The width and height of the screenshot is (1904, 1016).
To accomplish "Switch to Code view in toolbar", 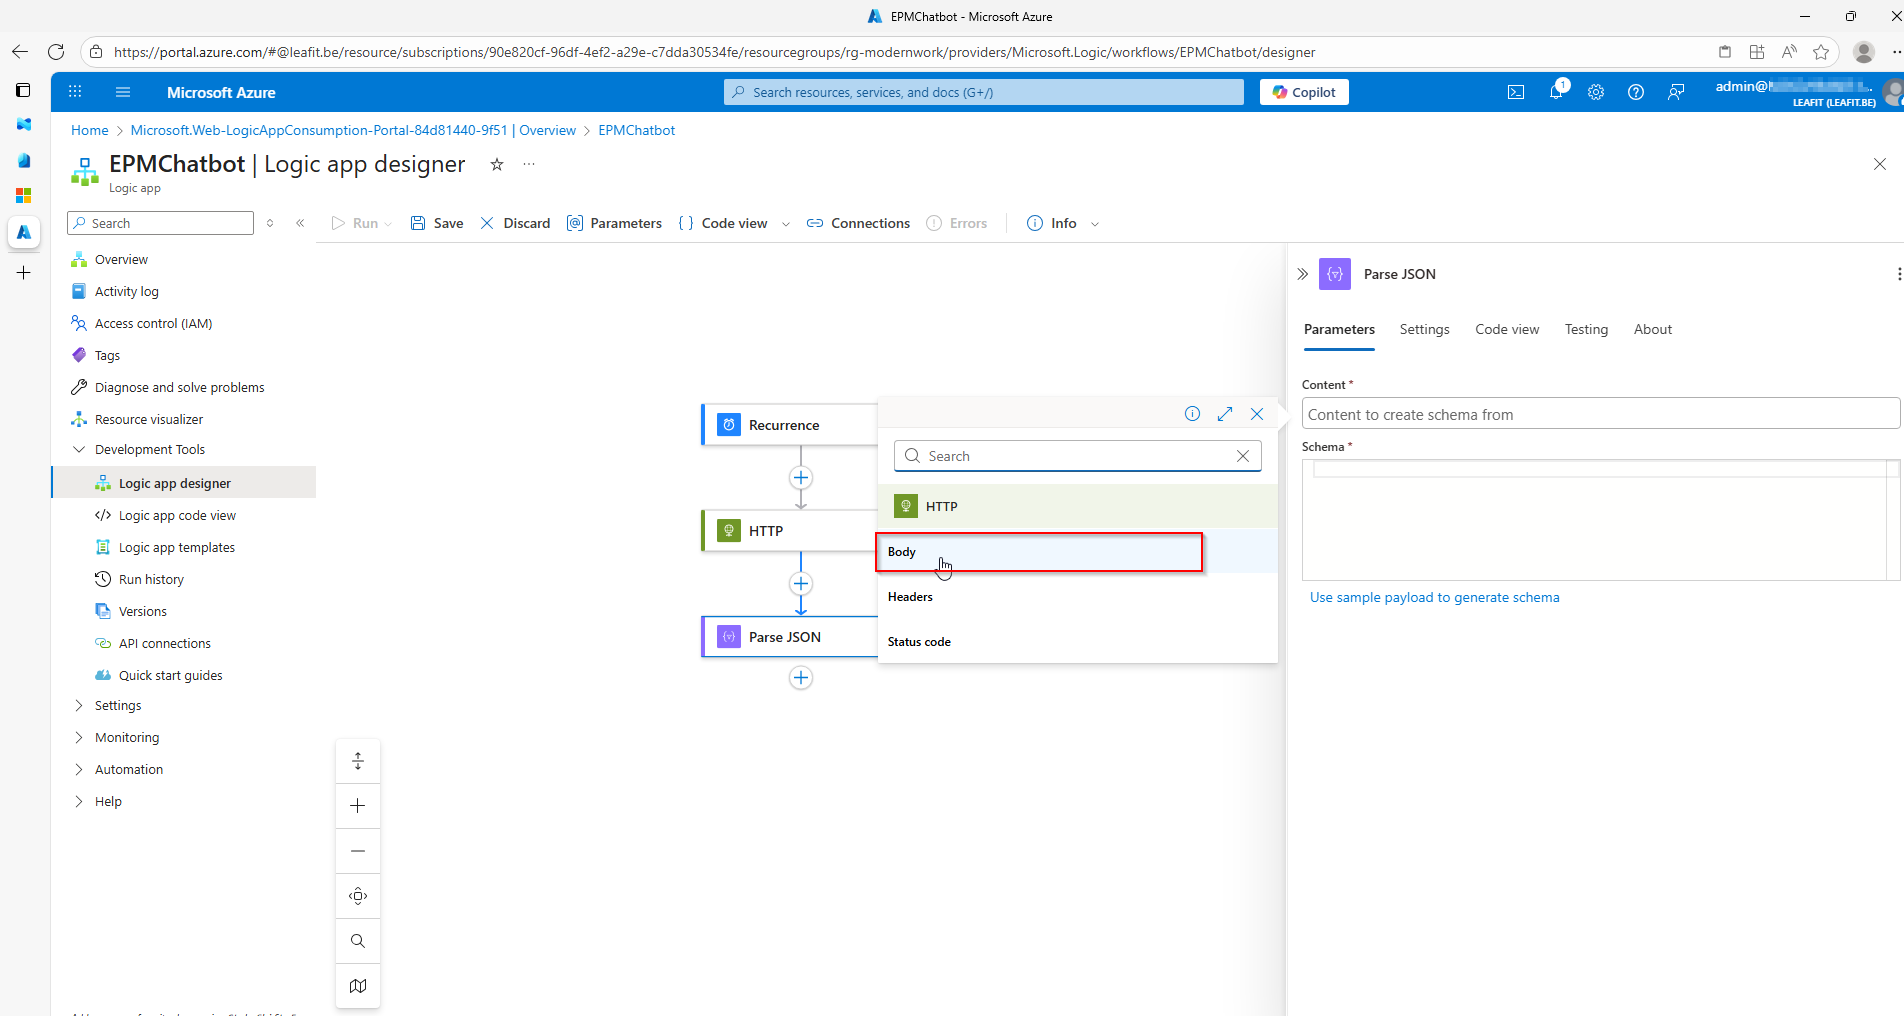I will tap(723, 223).
